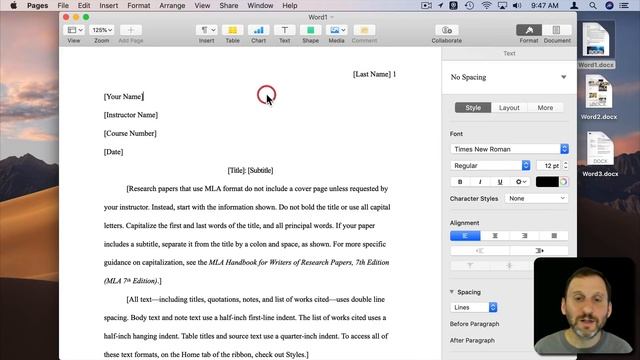Click the Collaborate icon
Image resolution: width=640 pixels, height=360 pixels.
pos(447,30)
